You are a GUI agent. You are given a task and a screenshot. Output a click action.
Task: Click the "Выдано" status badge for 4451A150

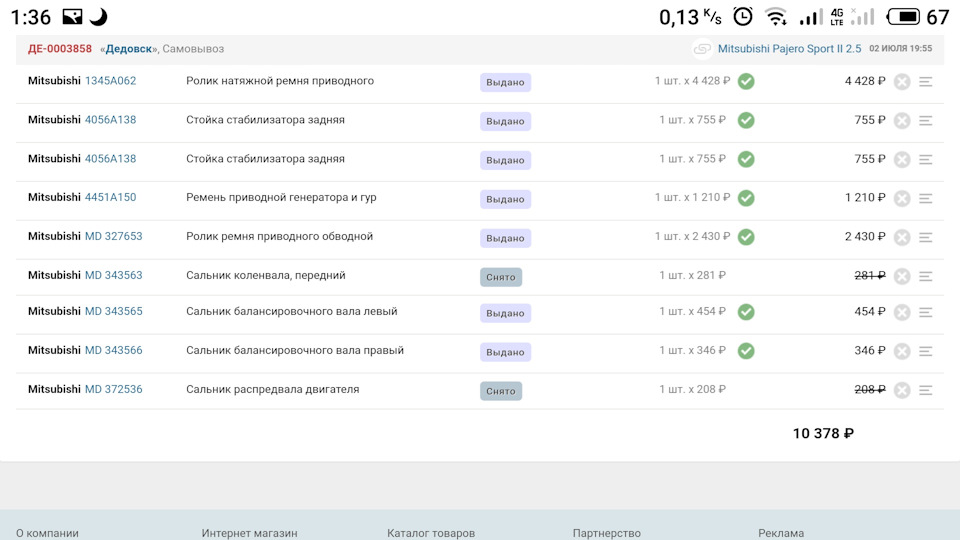505,199
